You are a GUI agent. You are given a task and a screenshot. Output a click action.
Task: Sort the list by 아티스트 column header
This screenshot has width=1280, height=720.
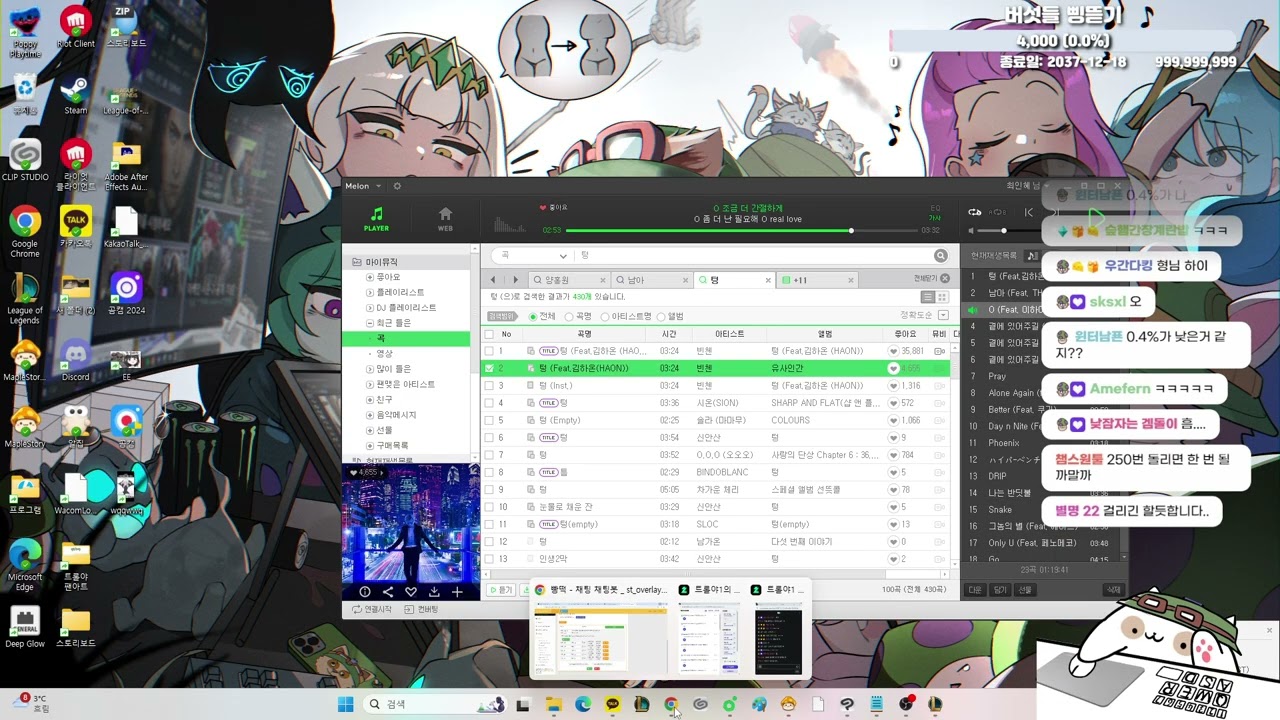[x=730, y=334]
